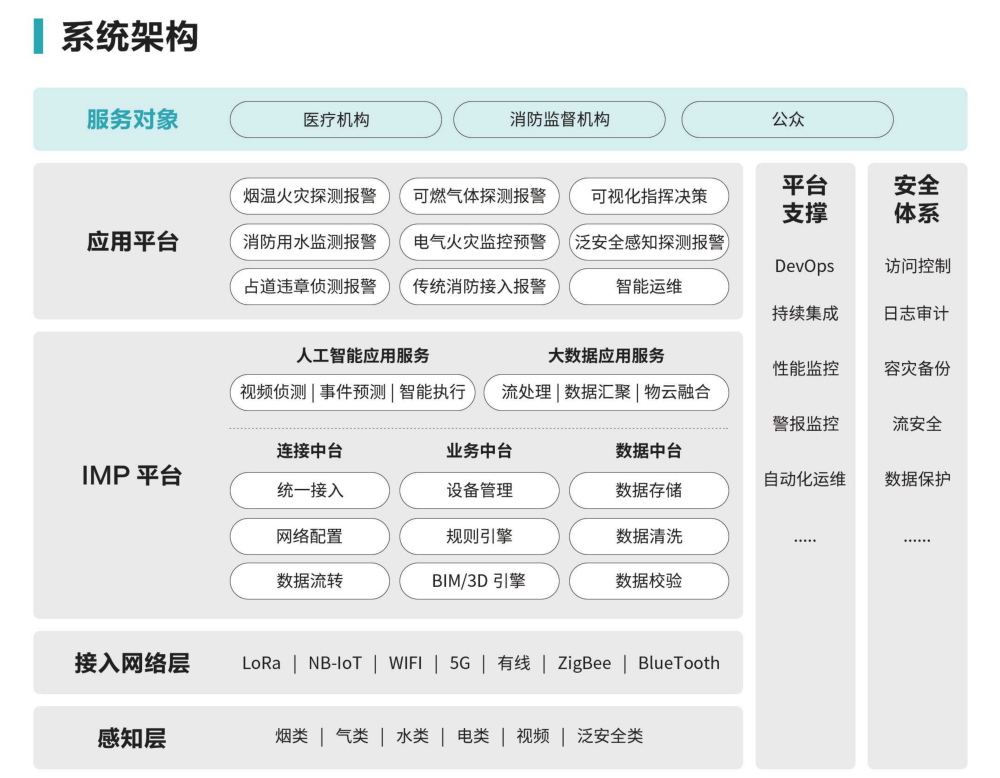Click the 统一接入 item under 连接中台
This screenshot has height=778, width=1000.
[x=309, y=490]
